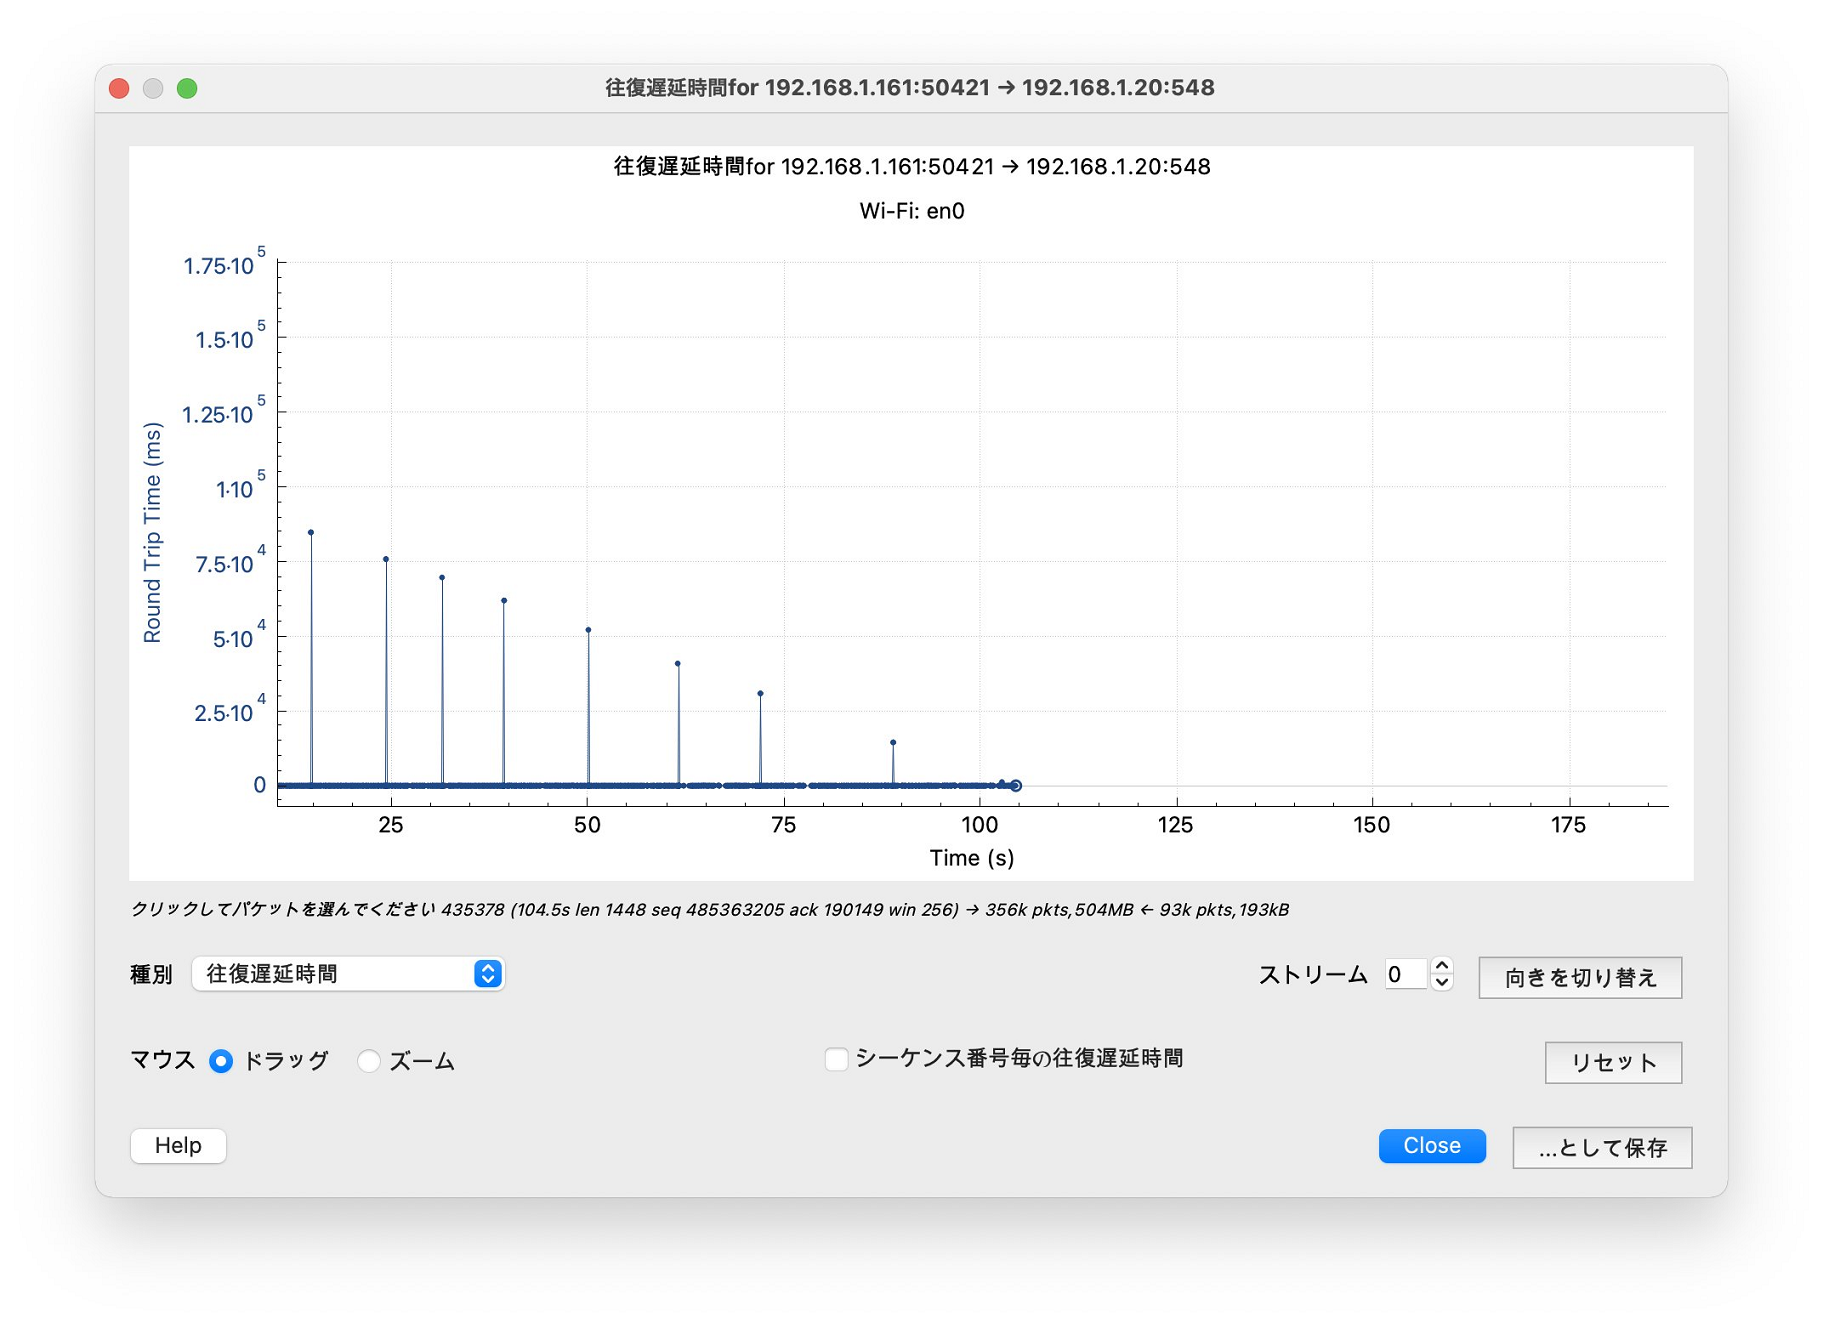Decrement the stream number with down arrow
The image size is (1823, 1323).
coord(1441,983)
